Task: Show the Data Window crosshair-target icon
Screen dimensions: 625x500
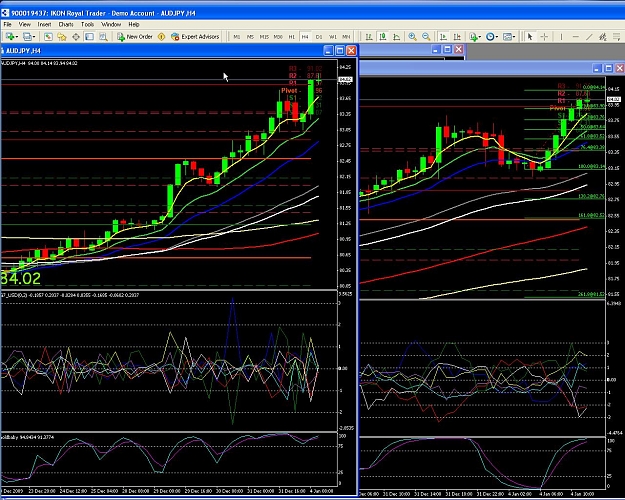Action: click(76, 37)
